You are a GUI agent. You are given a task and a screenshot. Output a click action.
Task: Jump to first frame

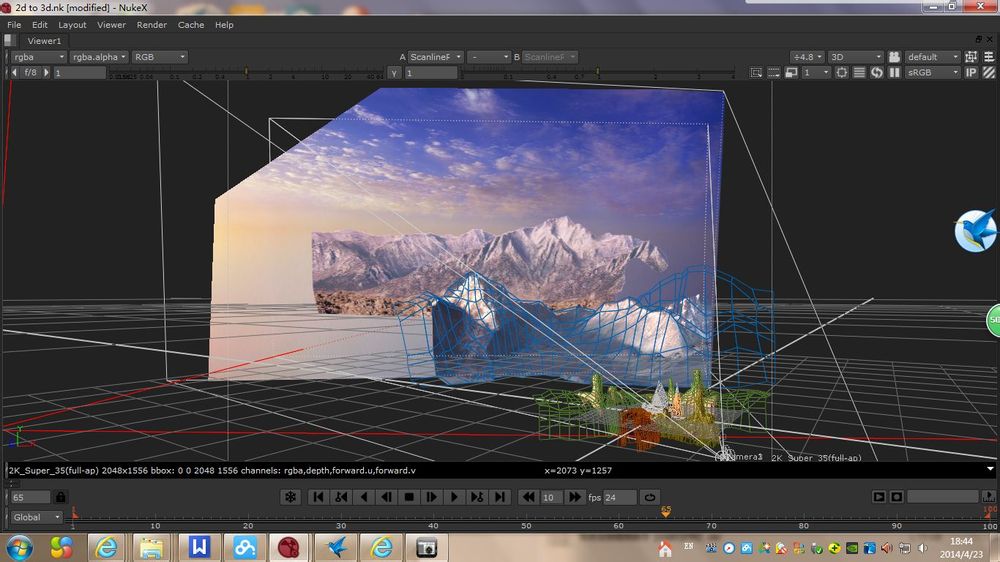(x=318, y=497)
